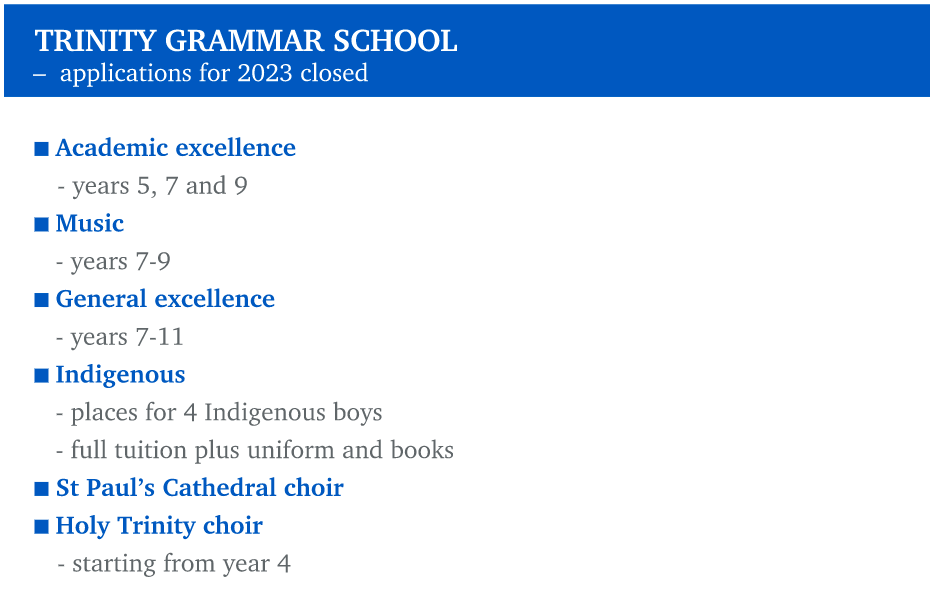Open the Indigenous scholarship link

point(120,375)
